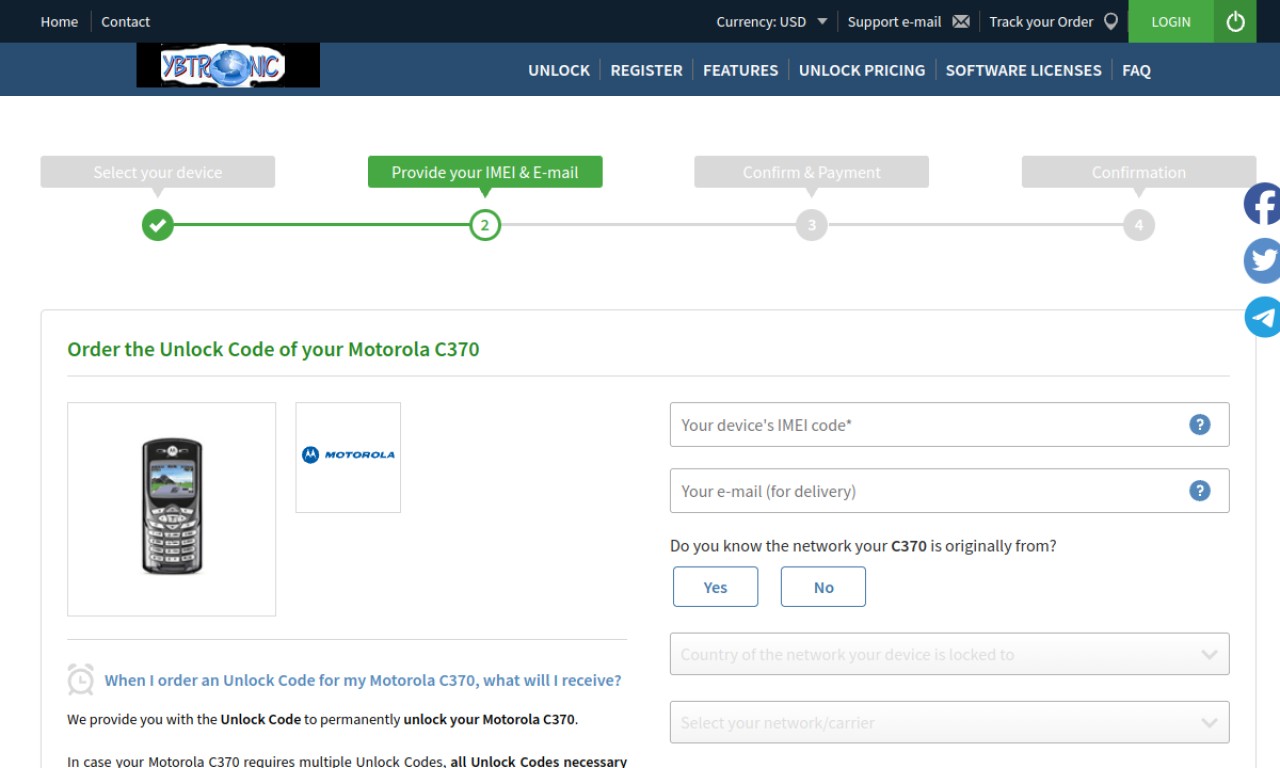The image size is (1280, 768).
Task: Open the Telegram share icon
Action: point(1262,317)
